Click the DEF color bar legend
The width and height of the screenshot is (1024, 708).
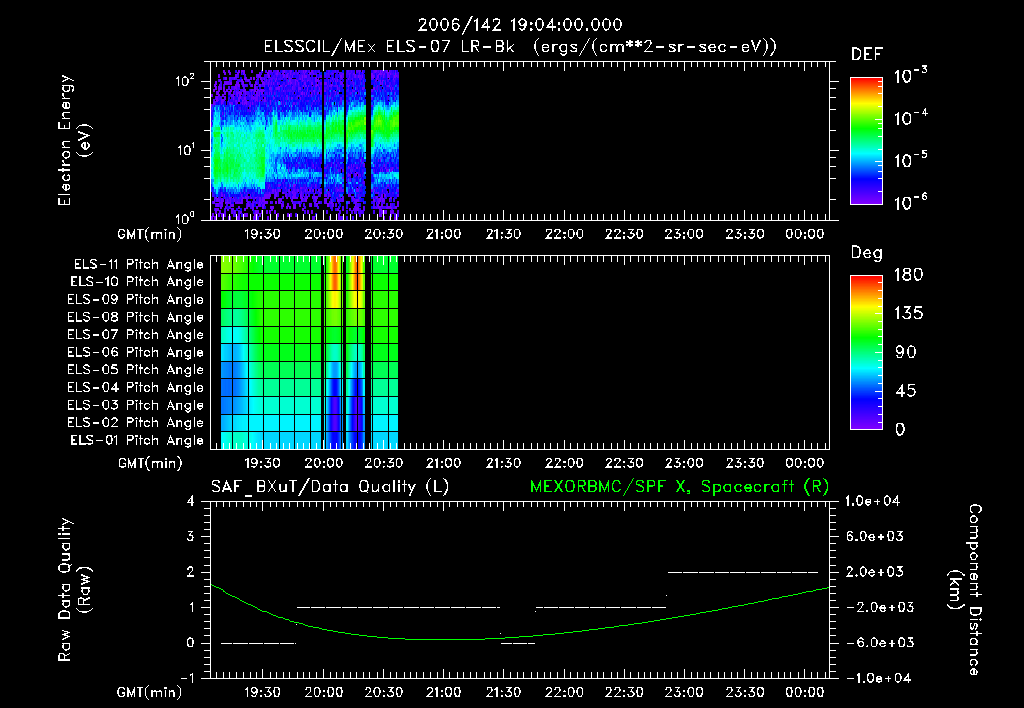pos(866,141)
